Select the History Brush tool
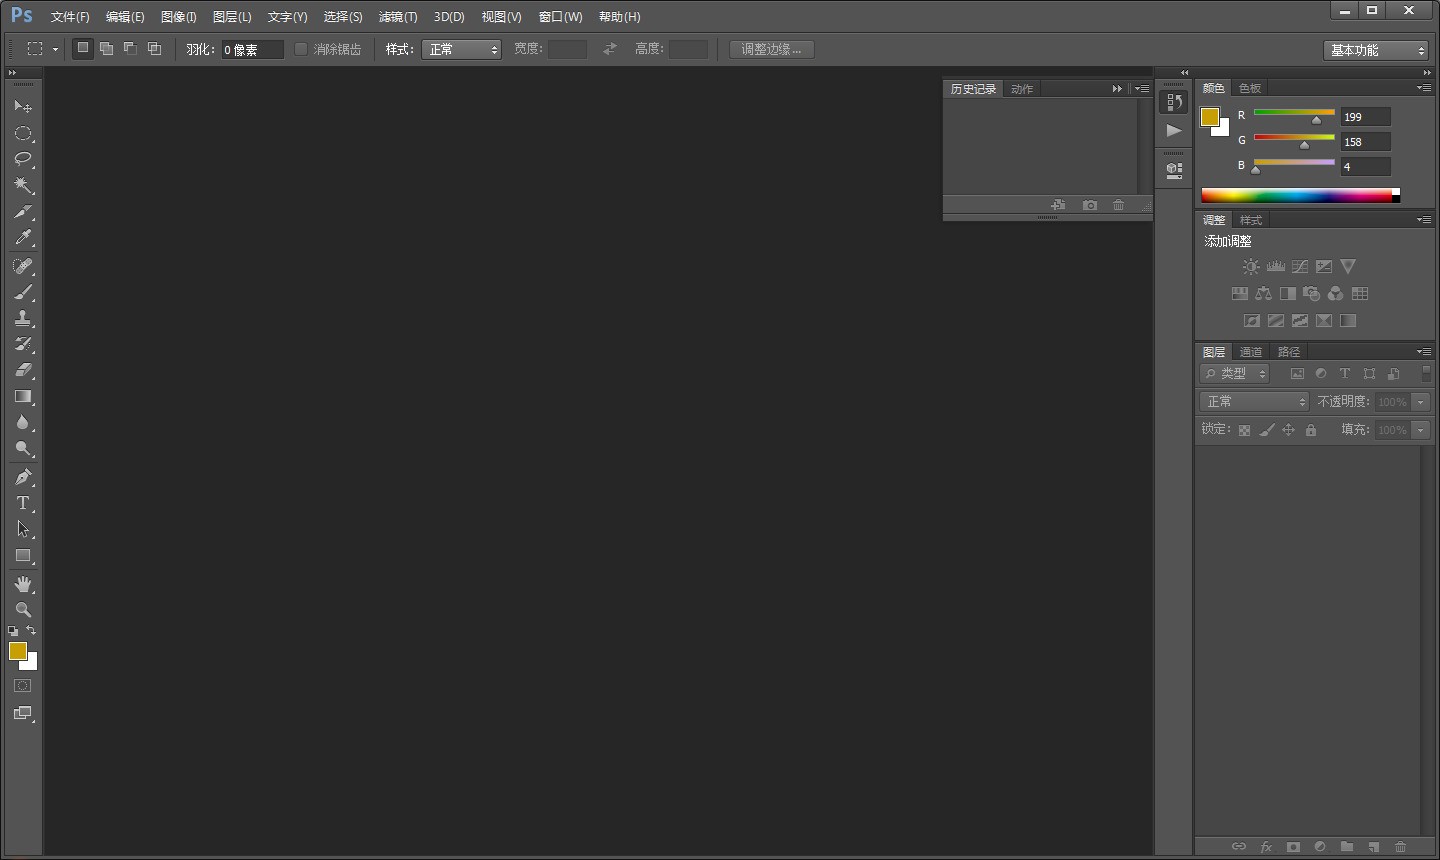 pyautogui.click(x=22, y=344)
